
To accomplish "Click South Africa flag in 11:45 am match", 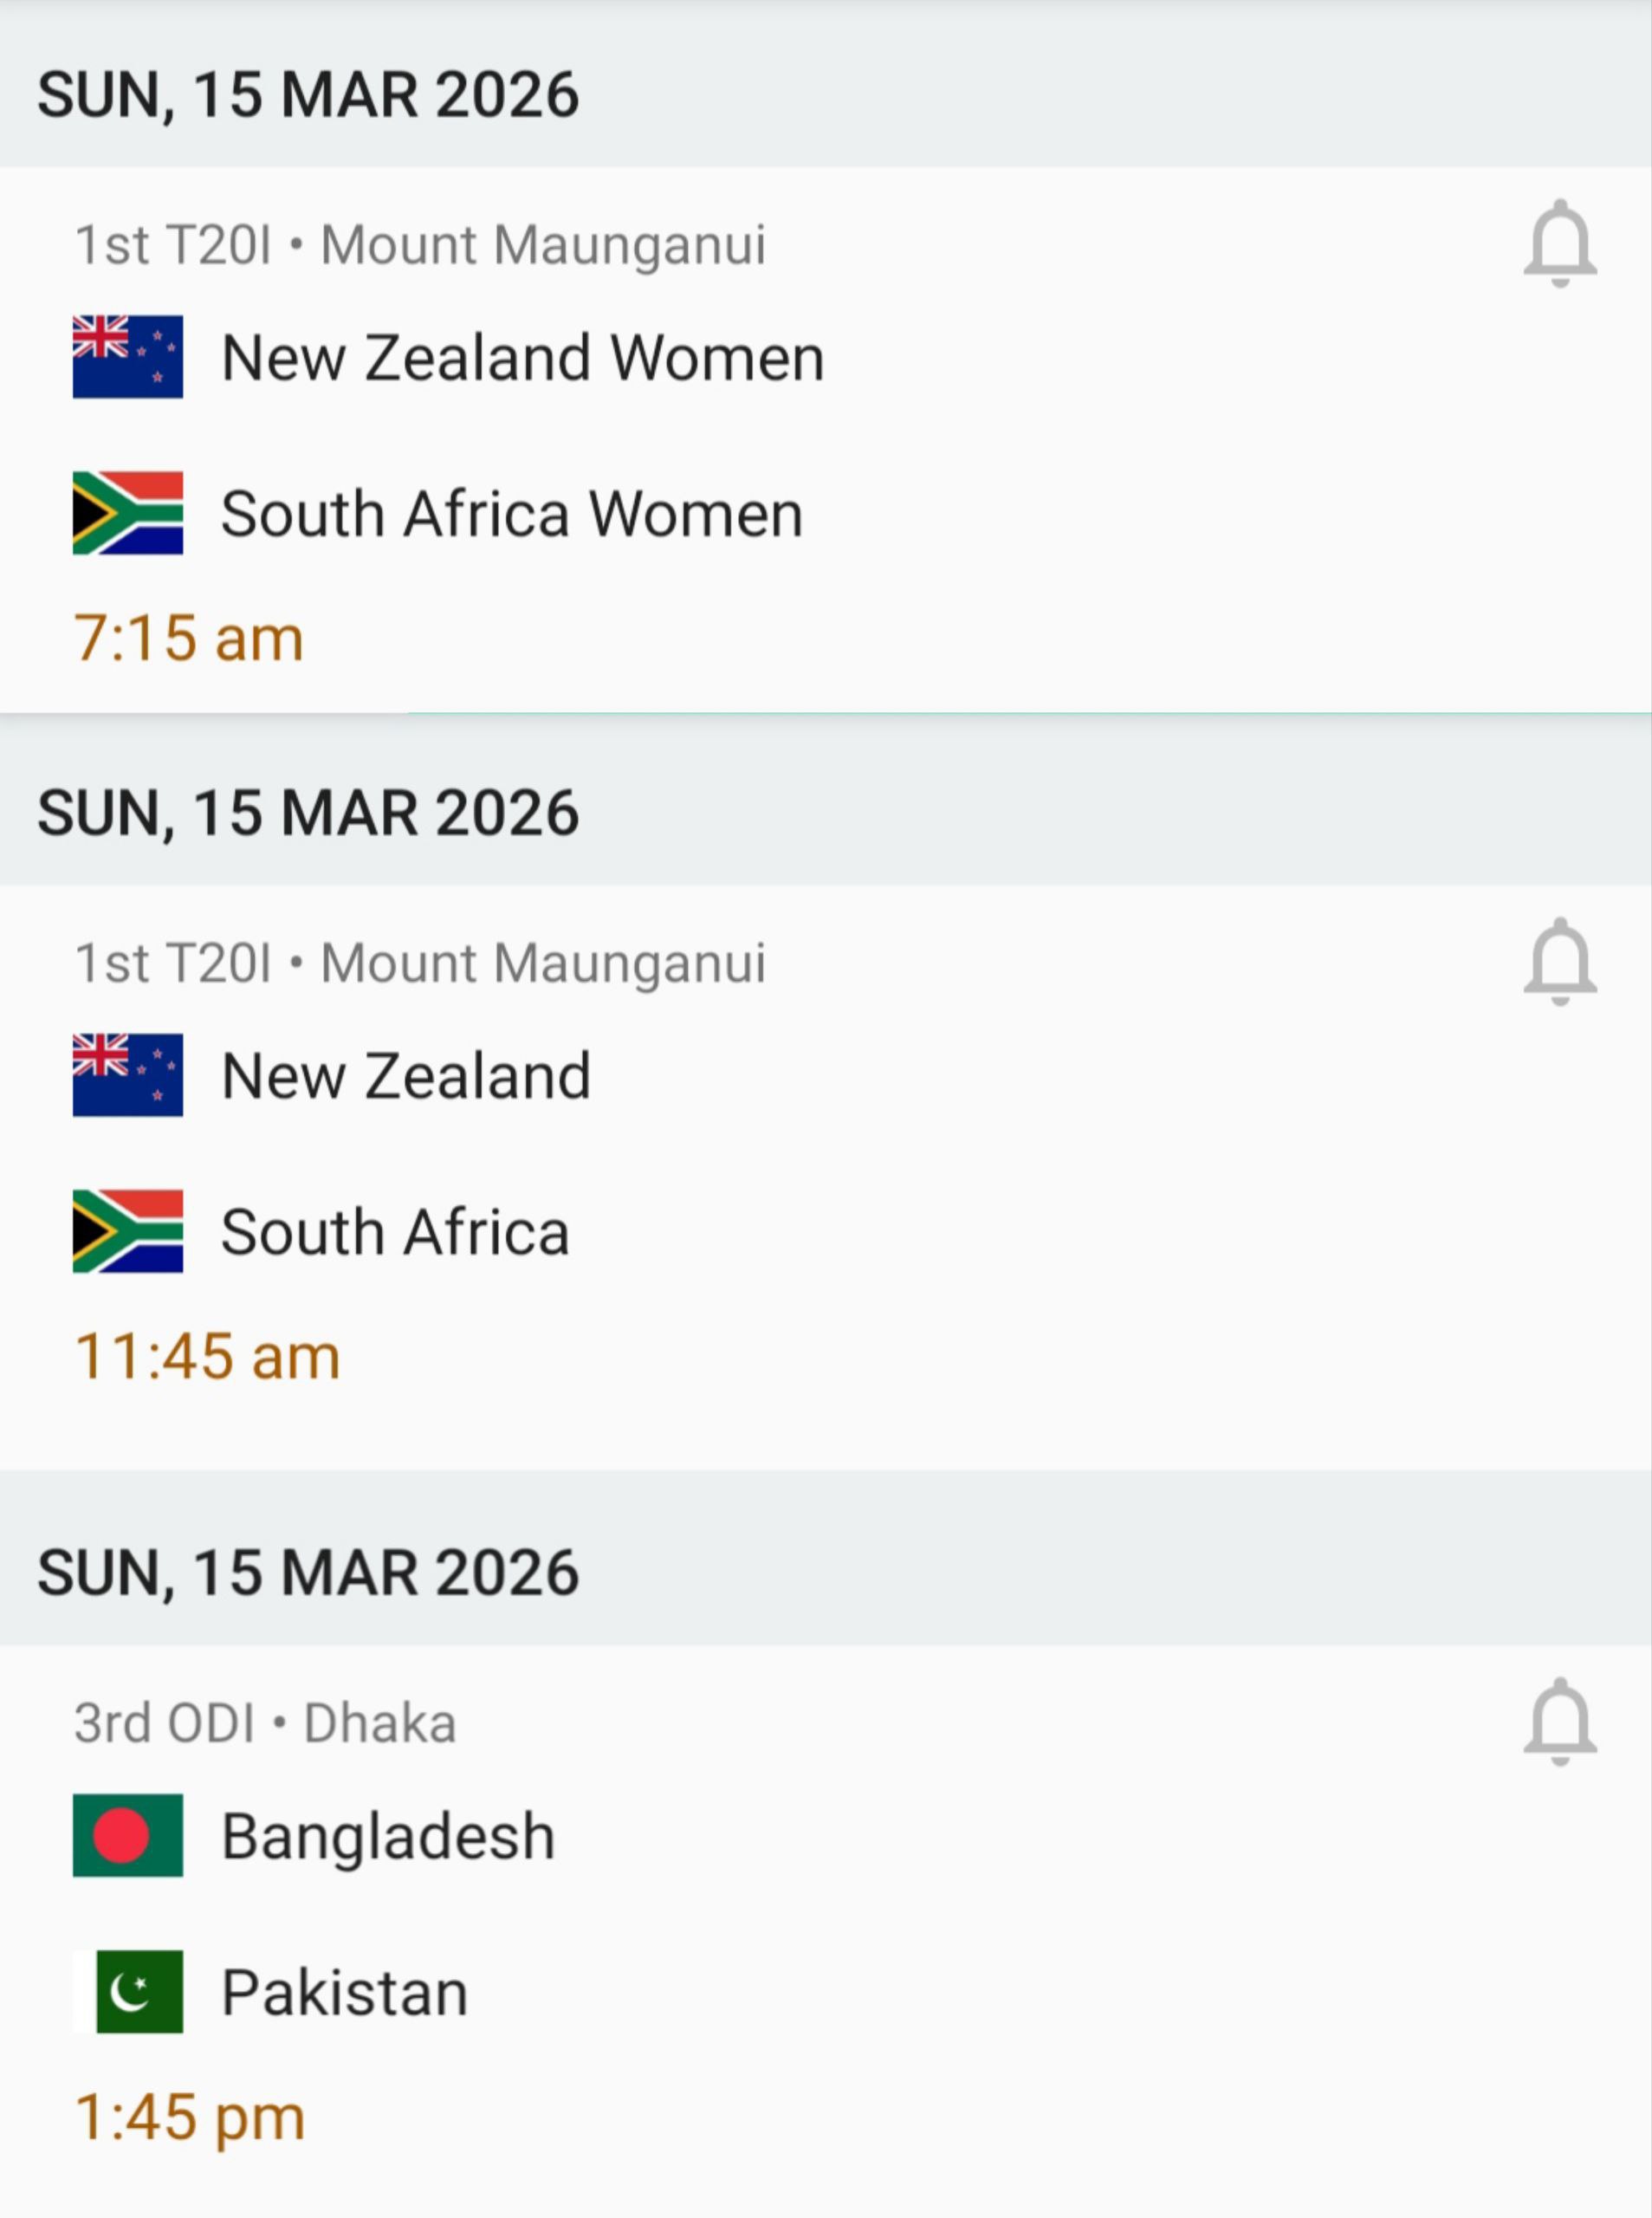I will pos(128,1231).
